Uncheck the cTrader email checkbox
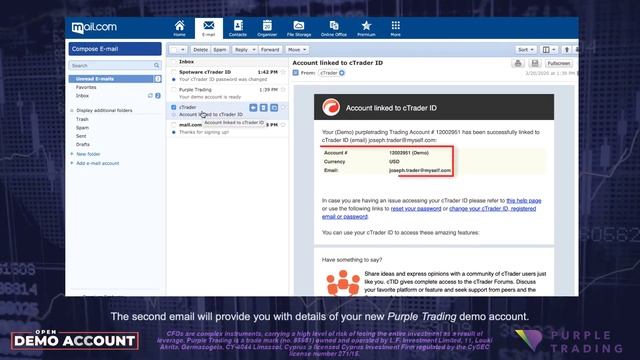640x360 pixels. point(173,107)
